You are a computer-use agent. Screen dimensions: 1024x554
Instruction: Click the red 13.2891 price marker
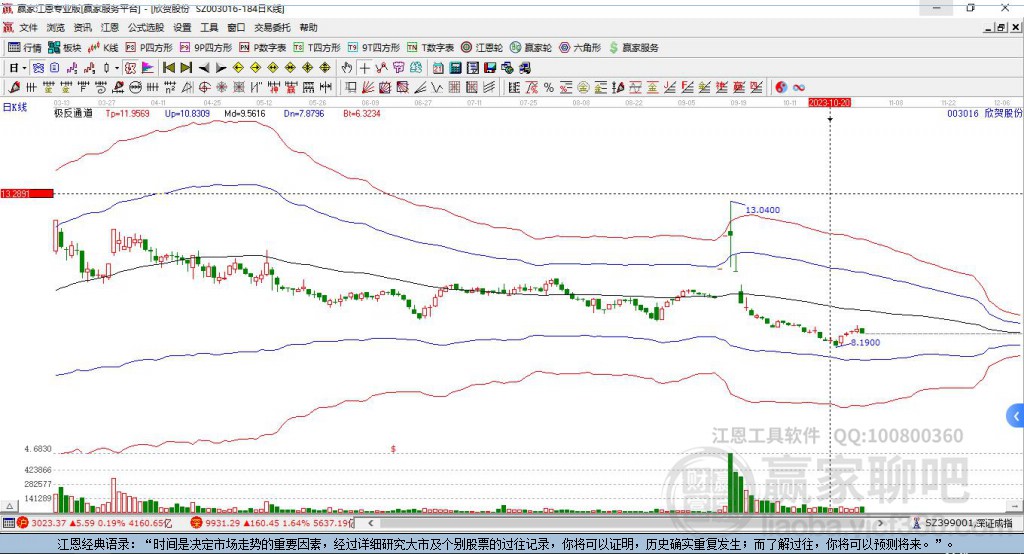coord(27,193)
